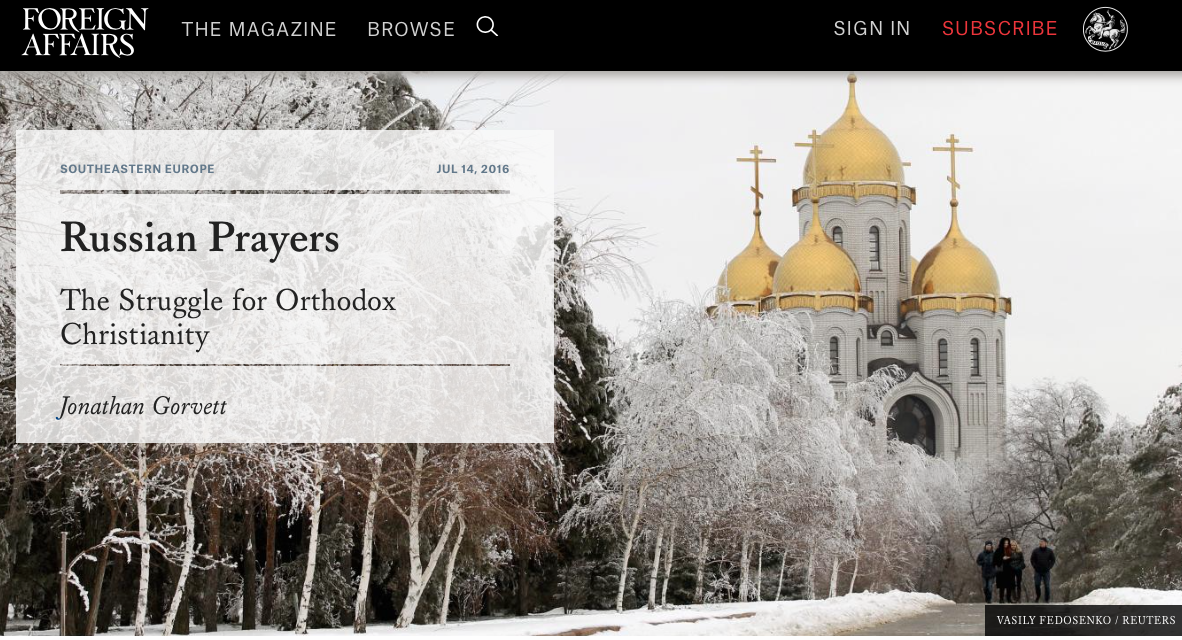The width and height of the screenshot is (1182, 640).
Task: Open author Jonathan Gorvett's page
Action: point(143,406)
